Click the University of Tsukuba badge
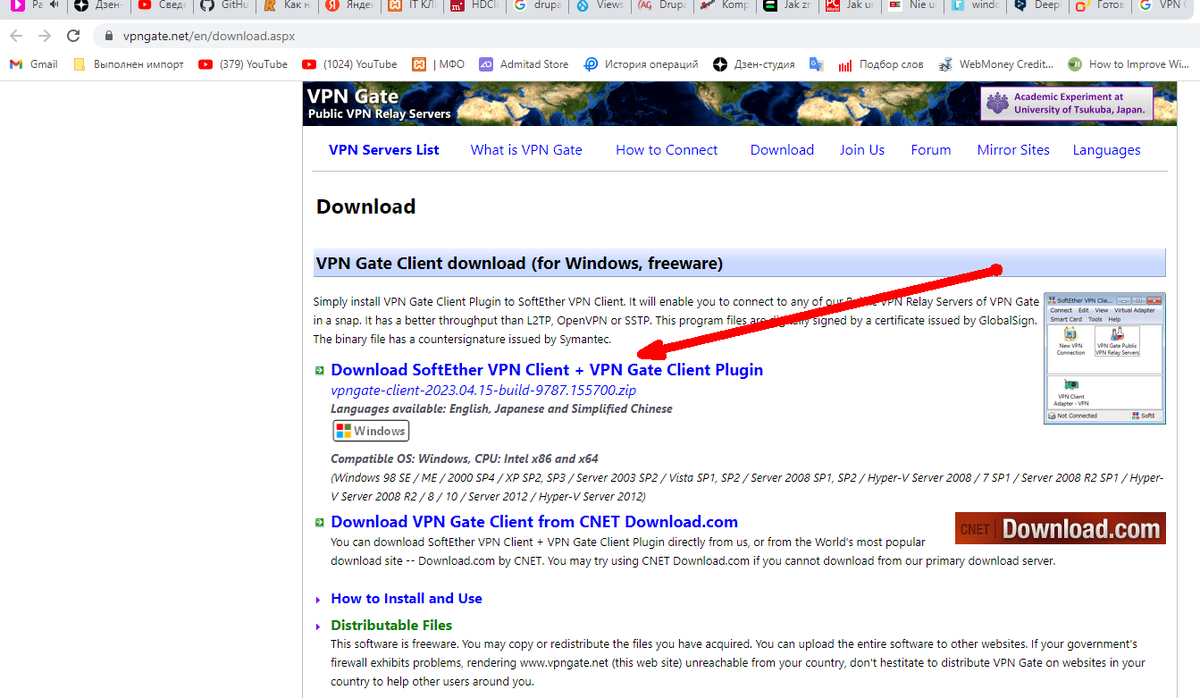This screenshot has height=698, width=1200. 1067,103
